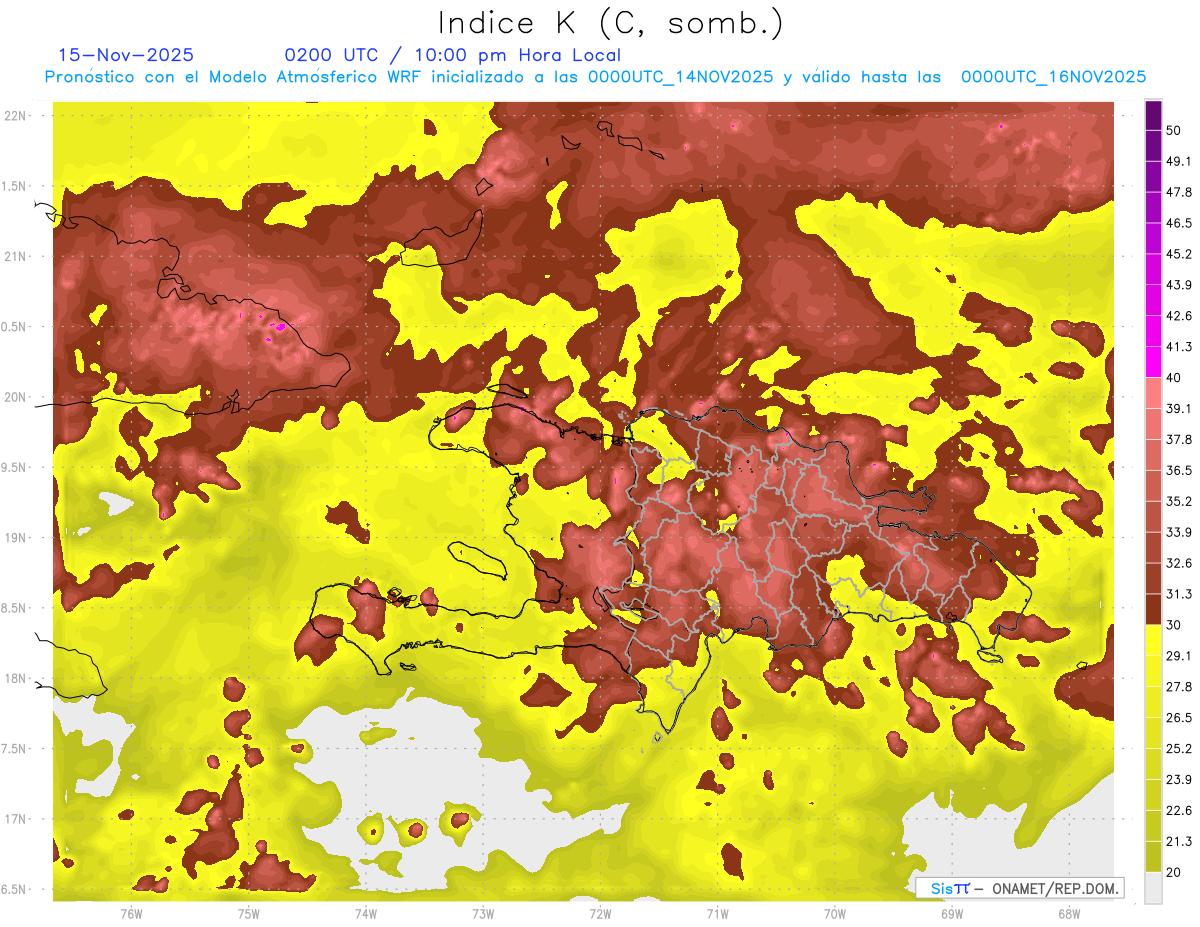Click the latitude label "22N"

pyautogui.click(x=16, y=116)
